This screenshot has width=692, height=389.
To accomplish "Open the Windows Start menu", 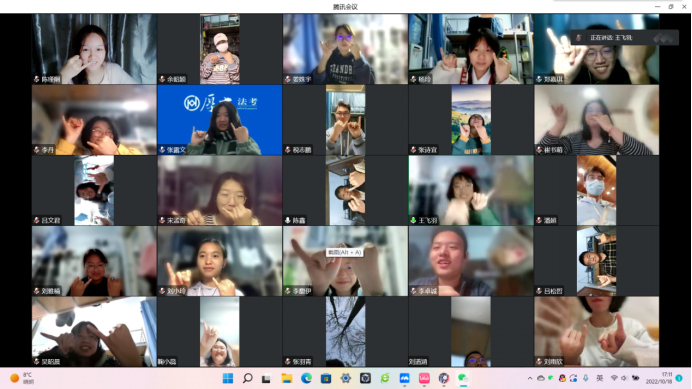I will tap(228, 378).
